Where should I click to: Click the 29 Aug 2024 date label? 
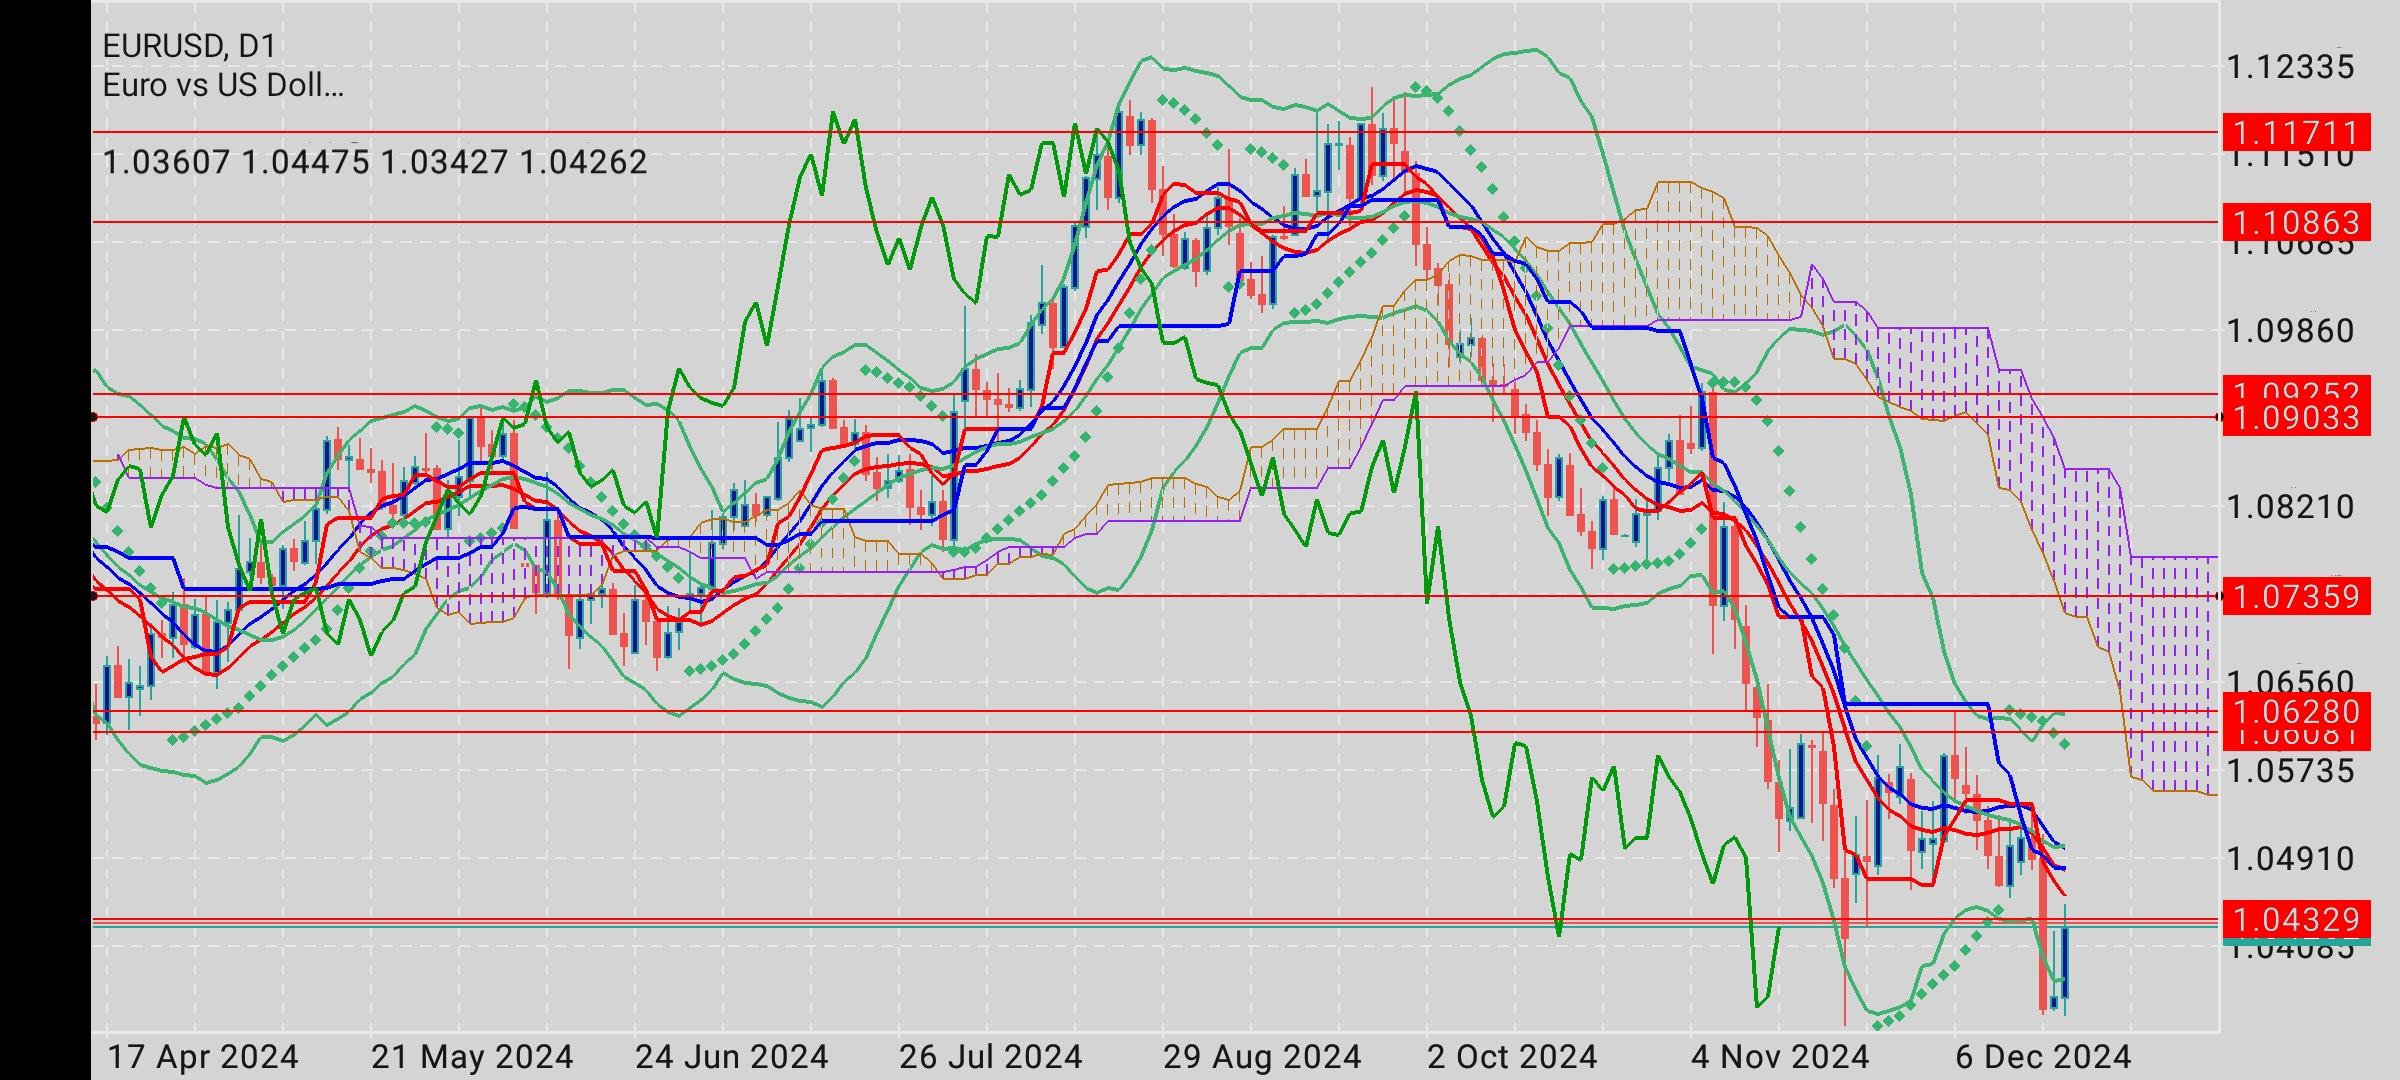(x=1262, y=1057)
